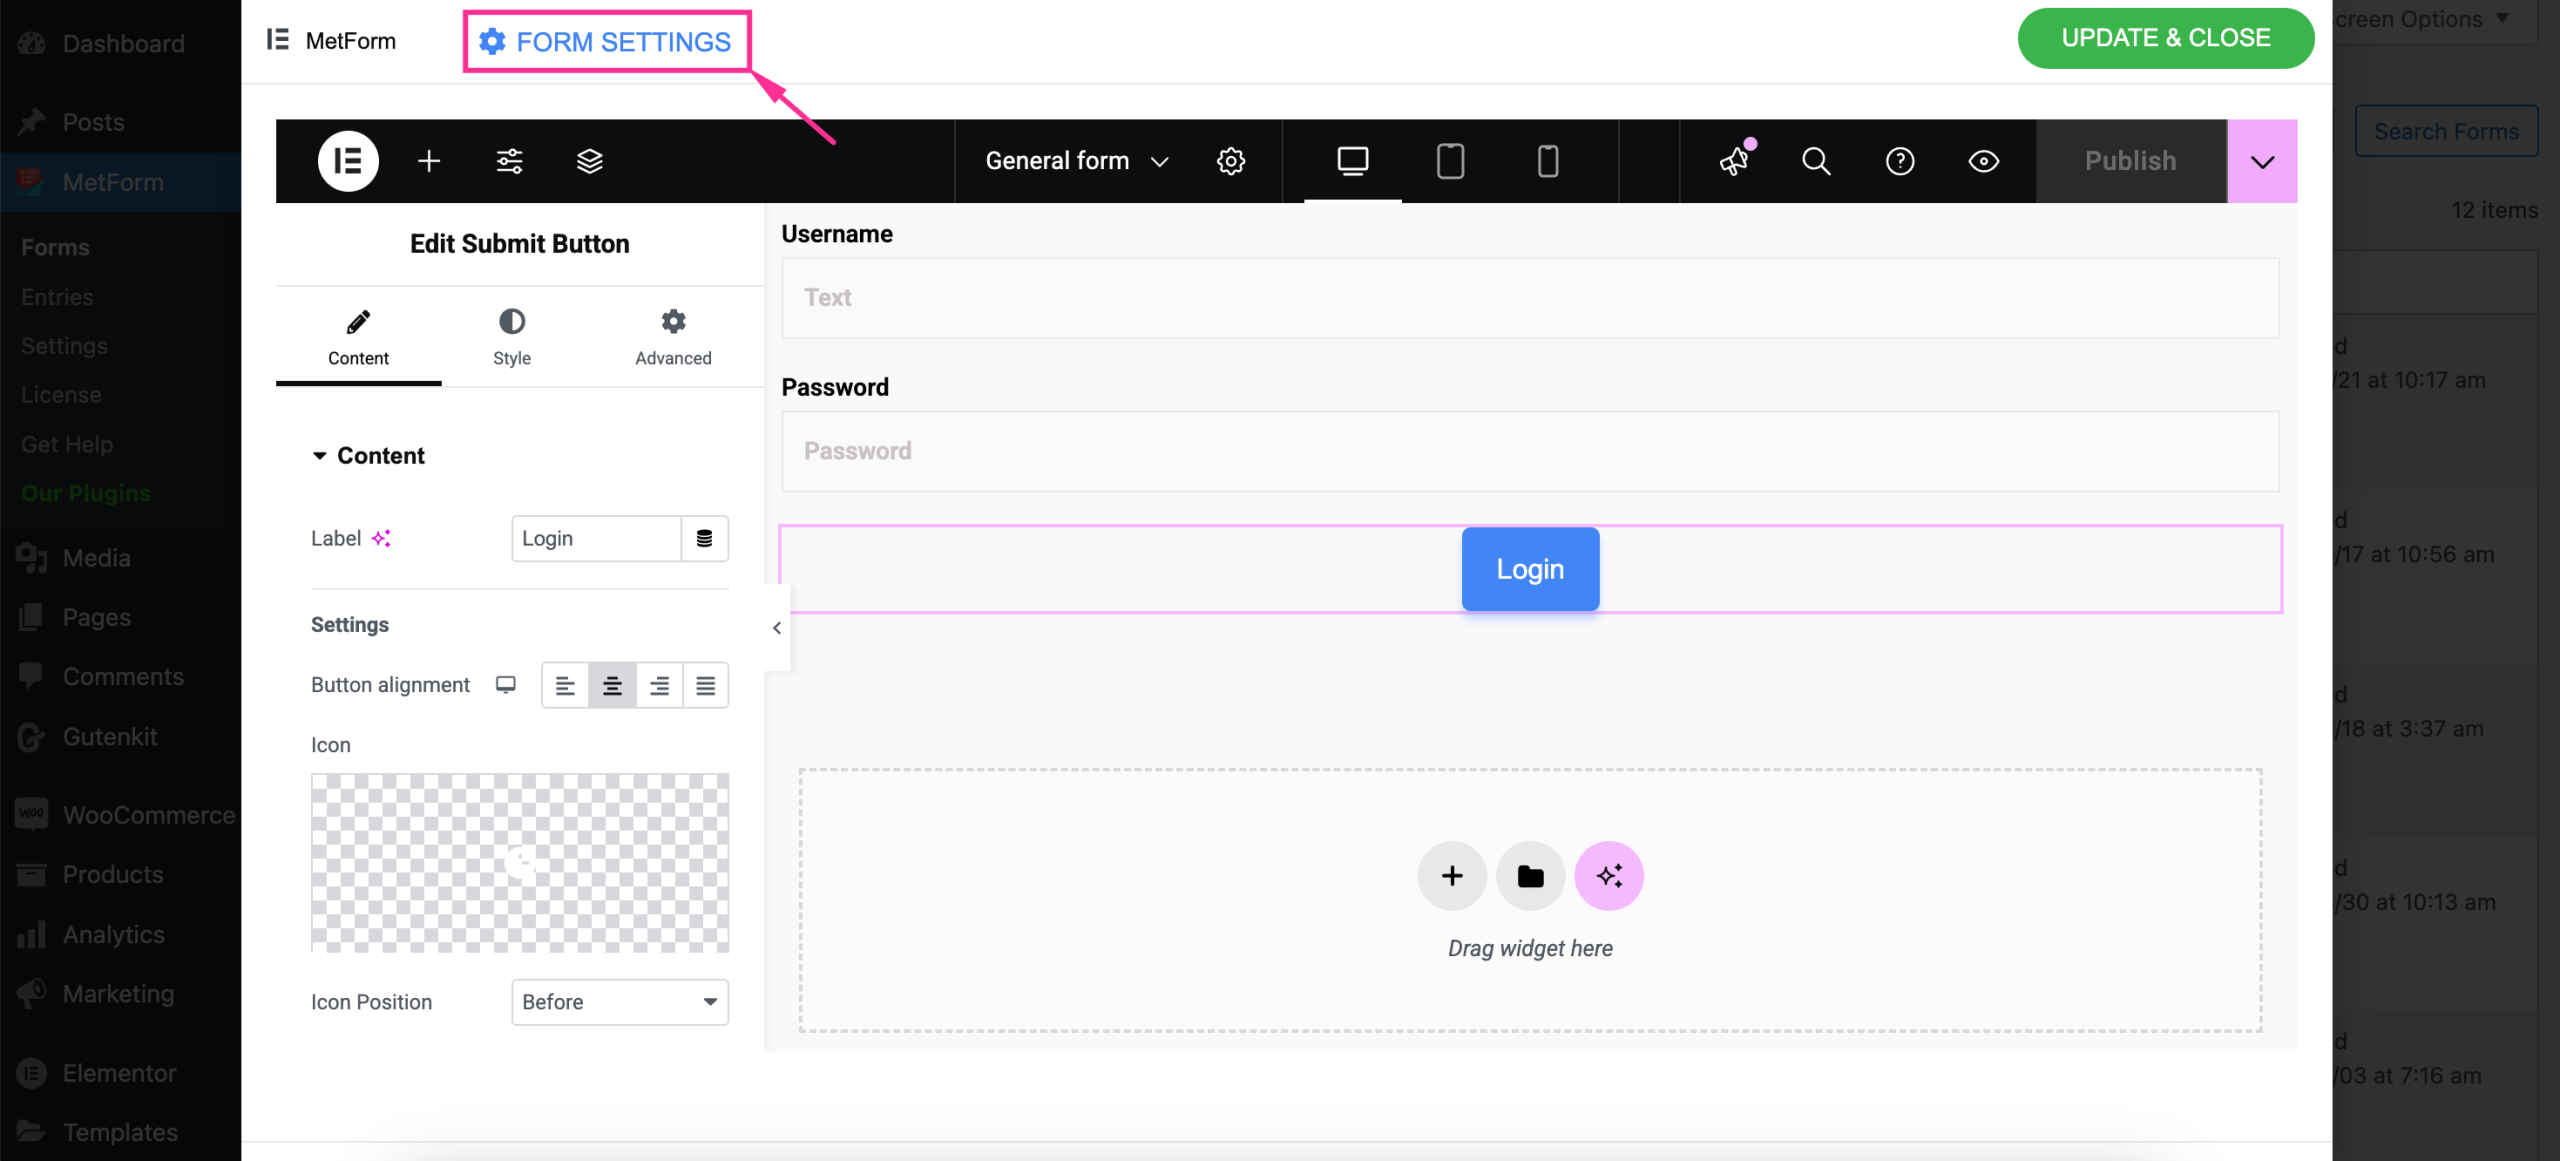Click FORM SETTINGS link
2560x1161 pixels.
click(x=606, y=42)
